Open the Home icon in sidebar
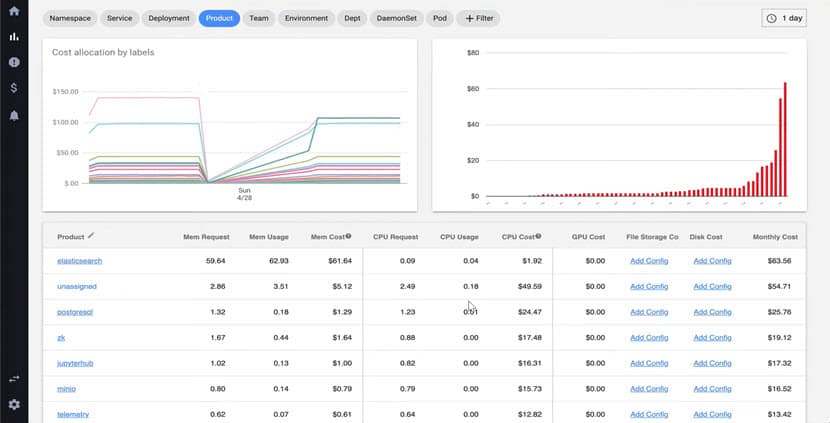Viewport: 830px width, 423px height. (14, 11)
